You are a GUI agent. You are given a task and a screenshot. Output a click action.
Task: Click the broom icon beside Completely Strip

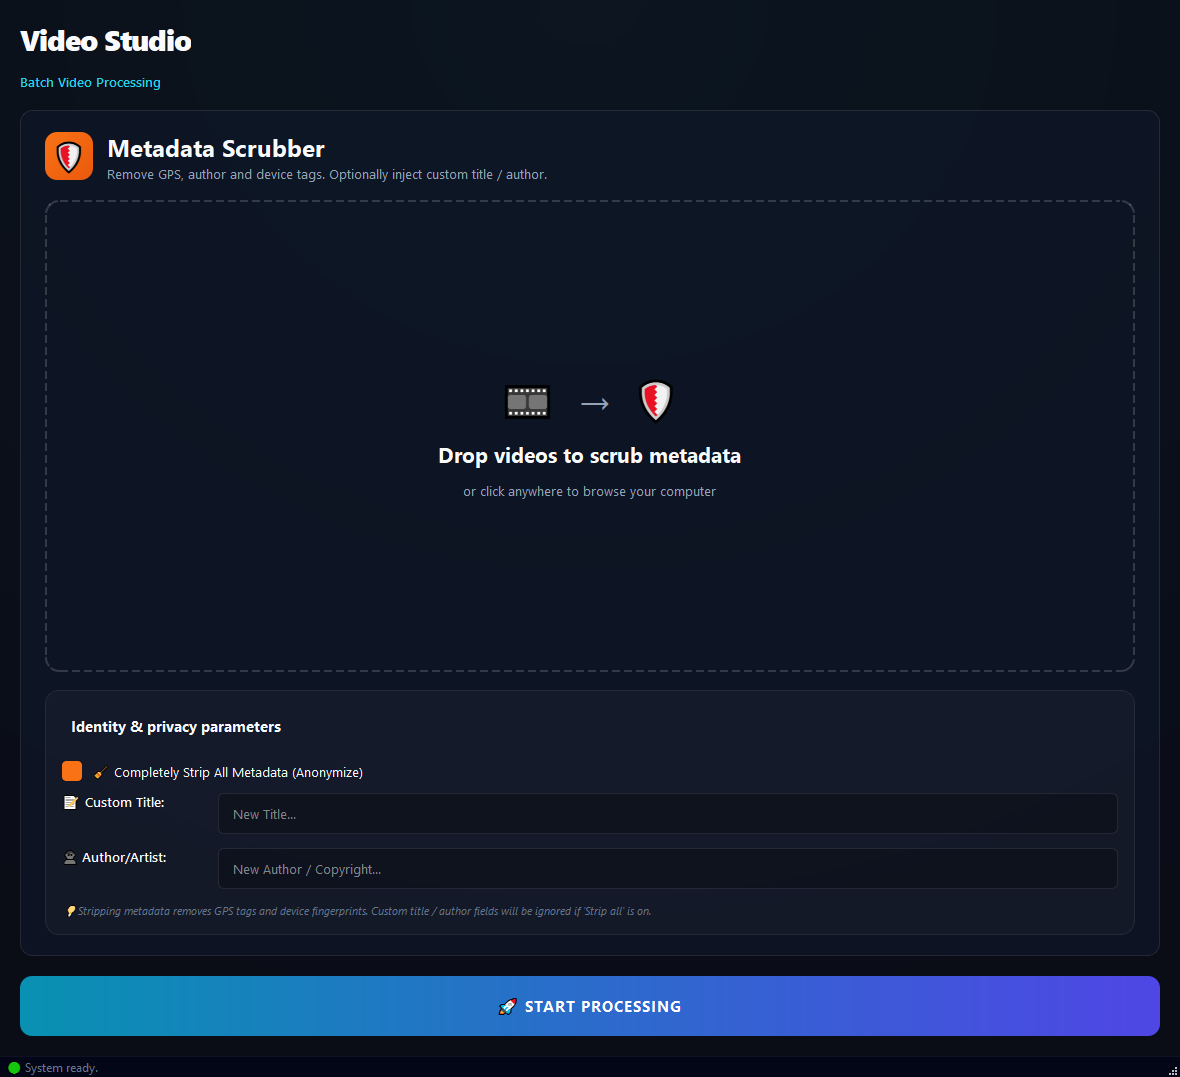(x=101, y=772)
